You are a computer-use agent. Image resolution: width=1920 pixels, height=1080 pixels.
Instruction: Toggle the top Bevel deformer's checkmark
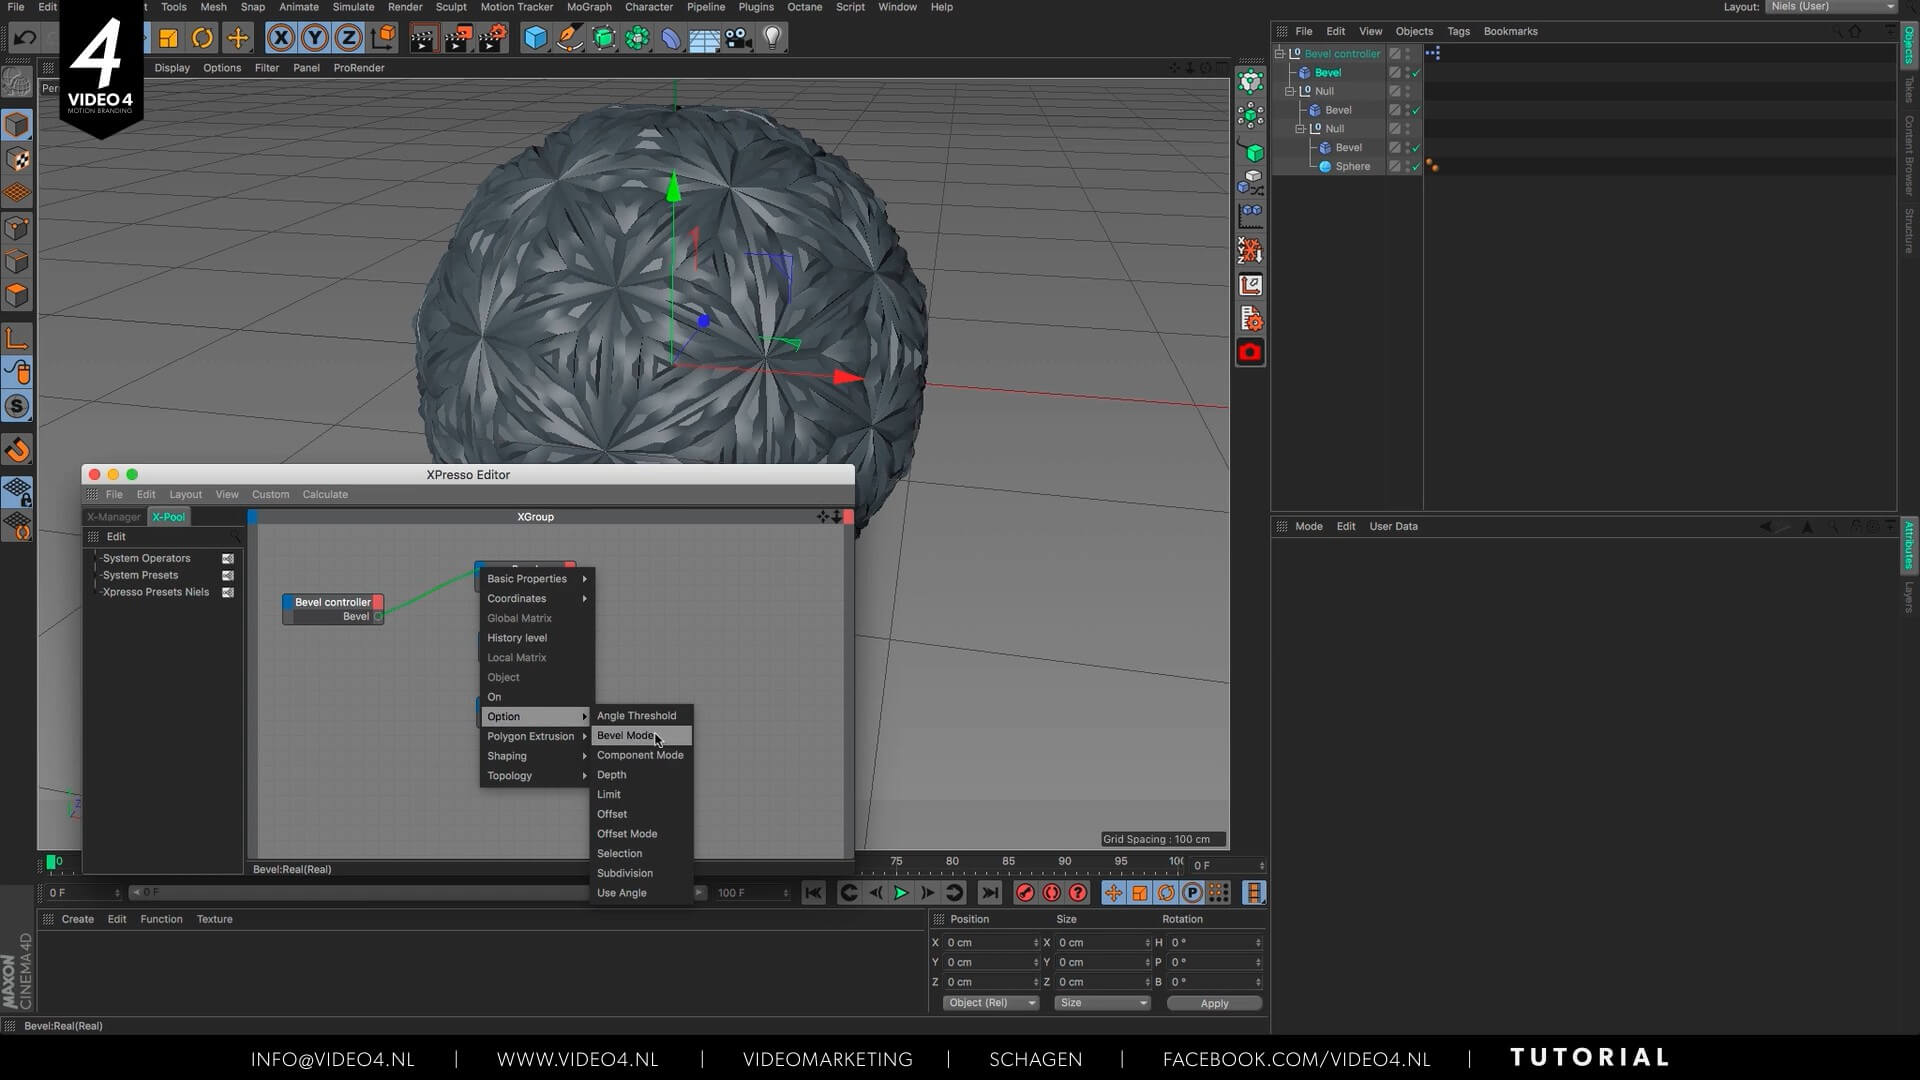coord(1416,73)
